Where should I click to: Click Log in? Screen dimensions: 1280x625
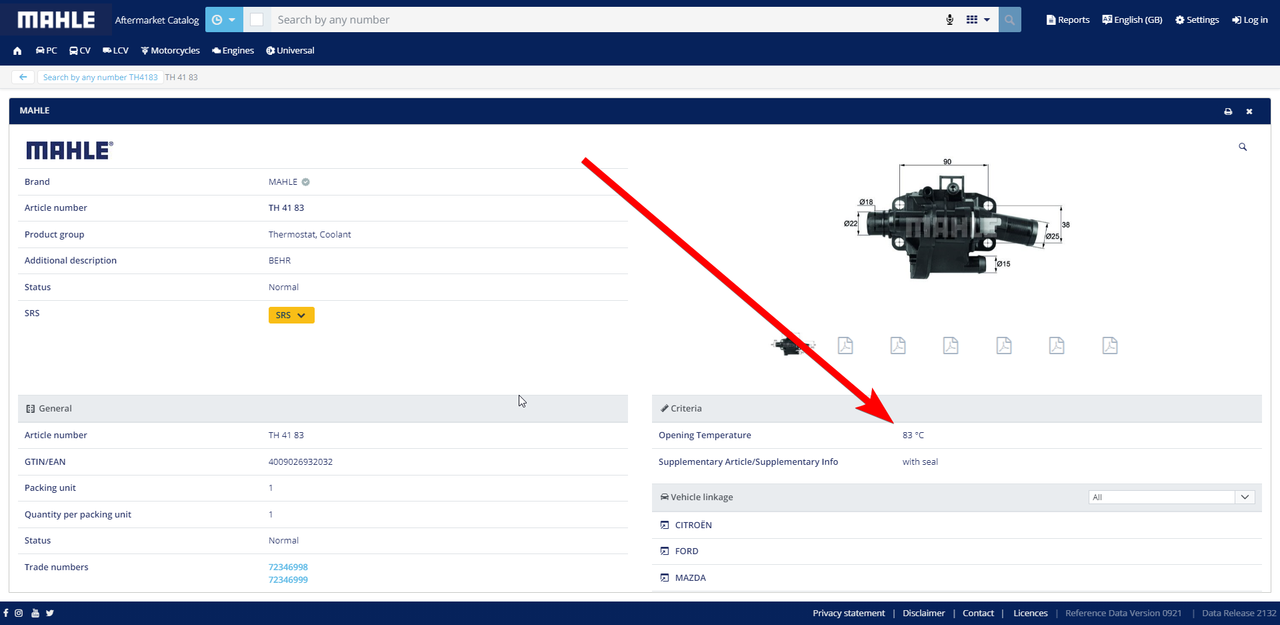(1250, 19)
